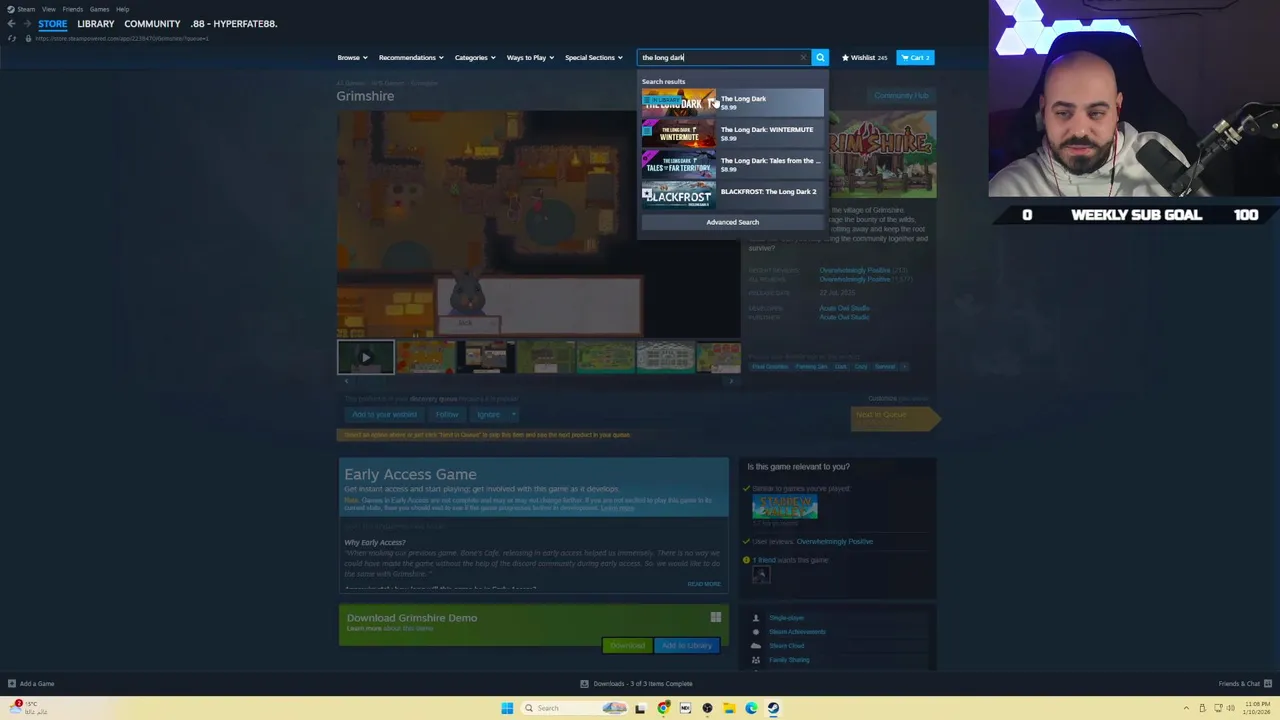This screenshot has width=1280, height=720.
Task: Open the Help menu
Action: click(x=122, y=9)
